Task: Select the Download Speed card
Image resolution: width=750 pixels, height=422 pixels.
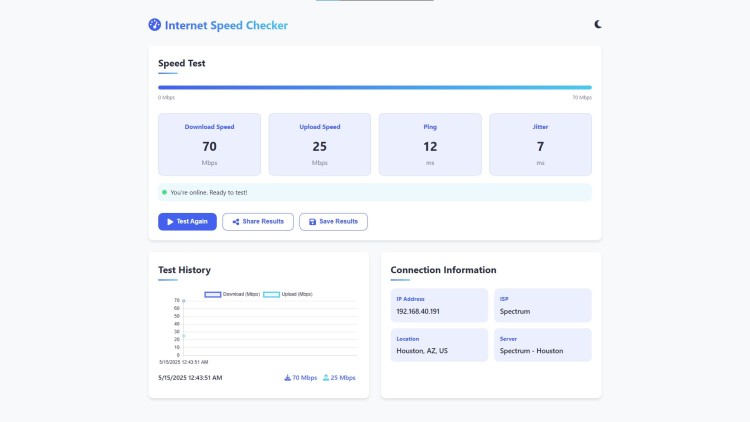Action: (x=210, y=144)
